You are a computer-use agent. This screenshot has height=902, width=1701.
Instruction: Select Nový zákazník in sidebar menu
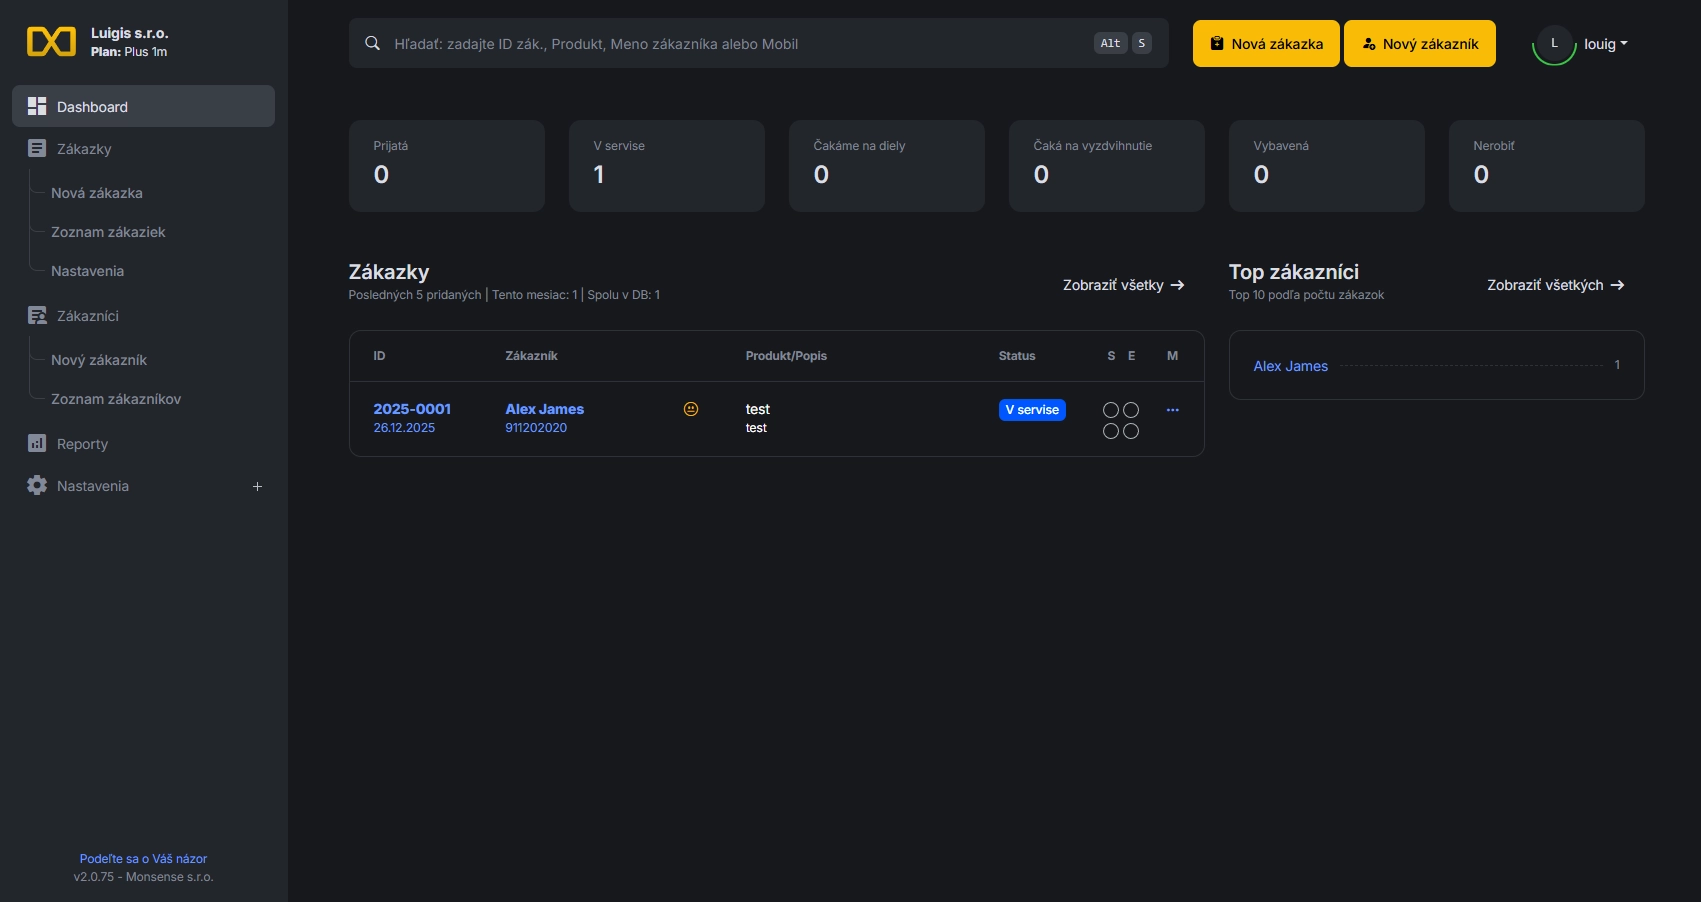pyautogui.click(x=99, y=360)
